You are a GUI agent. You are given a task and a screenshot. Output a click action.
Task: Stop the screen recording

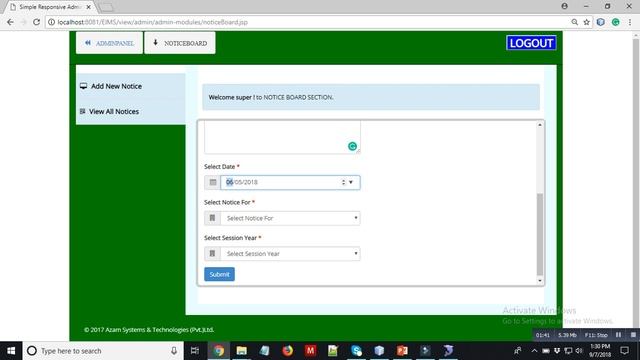(633, 335)
